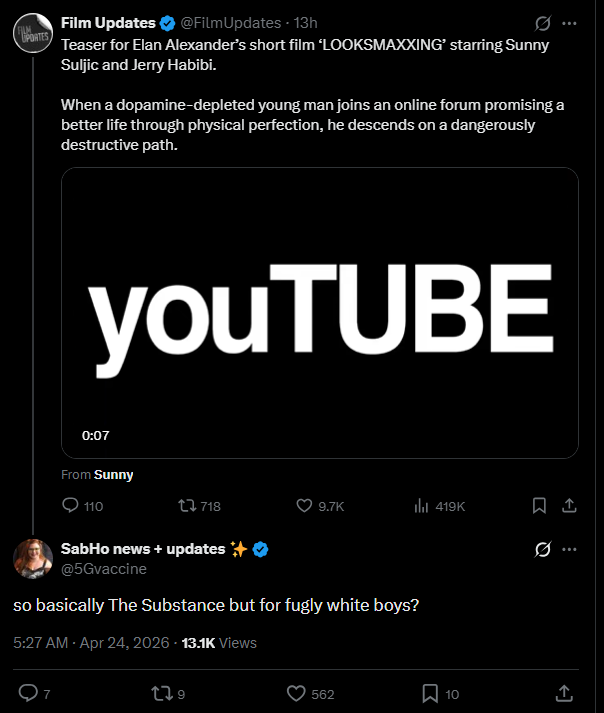Bookmark the Film Updates post

(x=539, y=506)
